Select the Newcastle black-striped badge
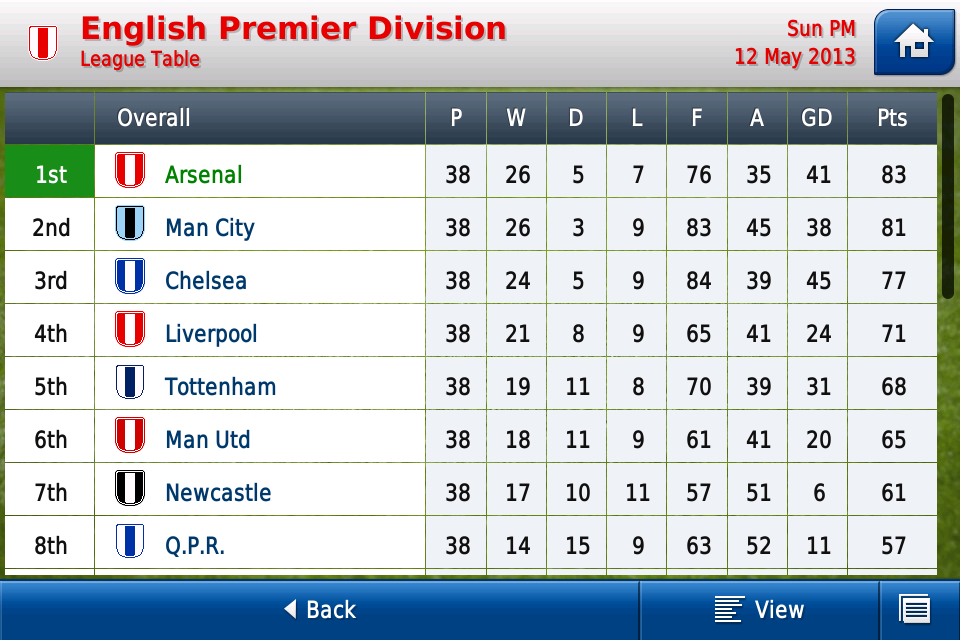Viewport: 960px width, 640px height. [x=130, y=488]
